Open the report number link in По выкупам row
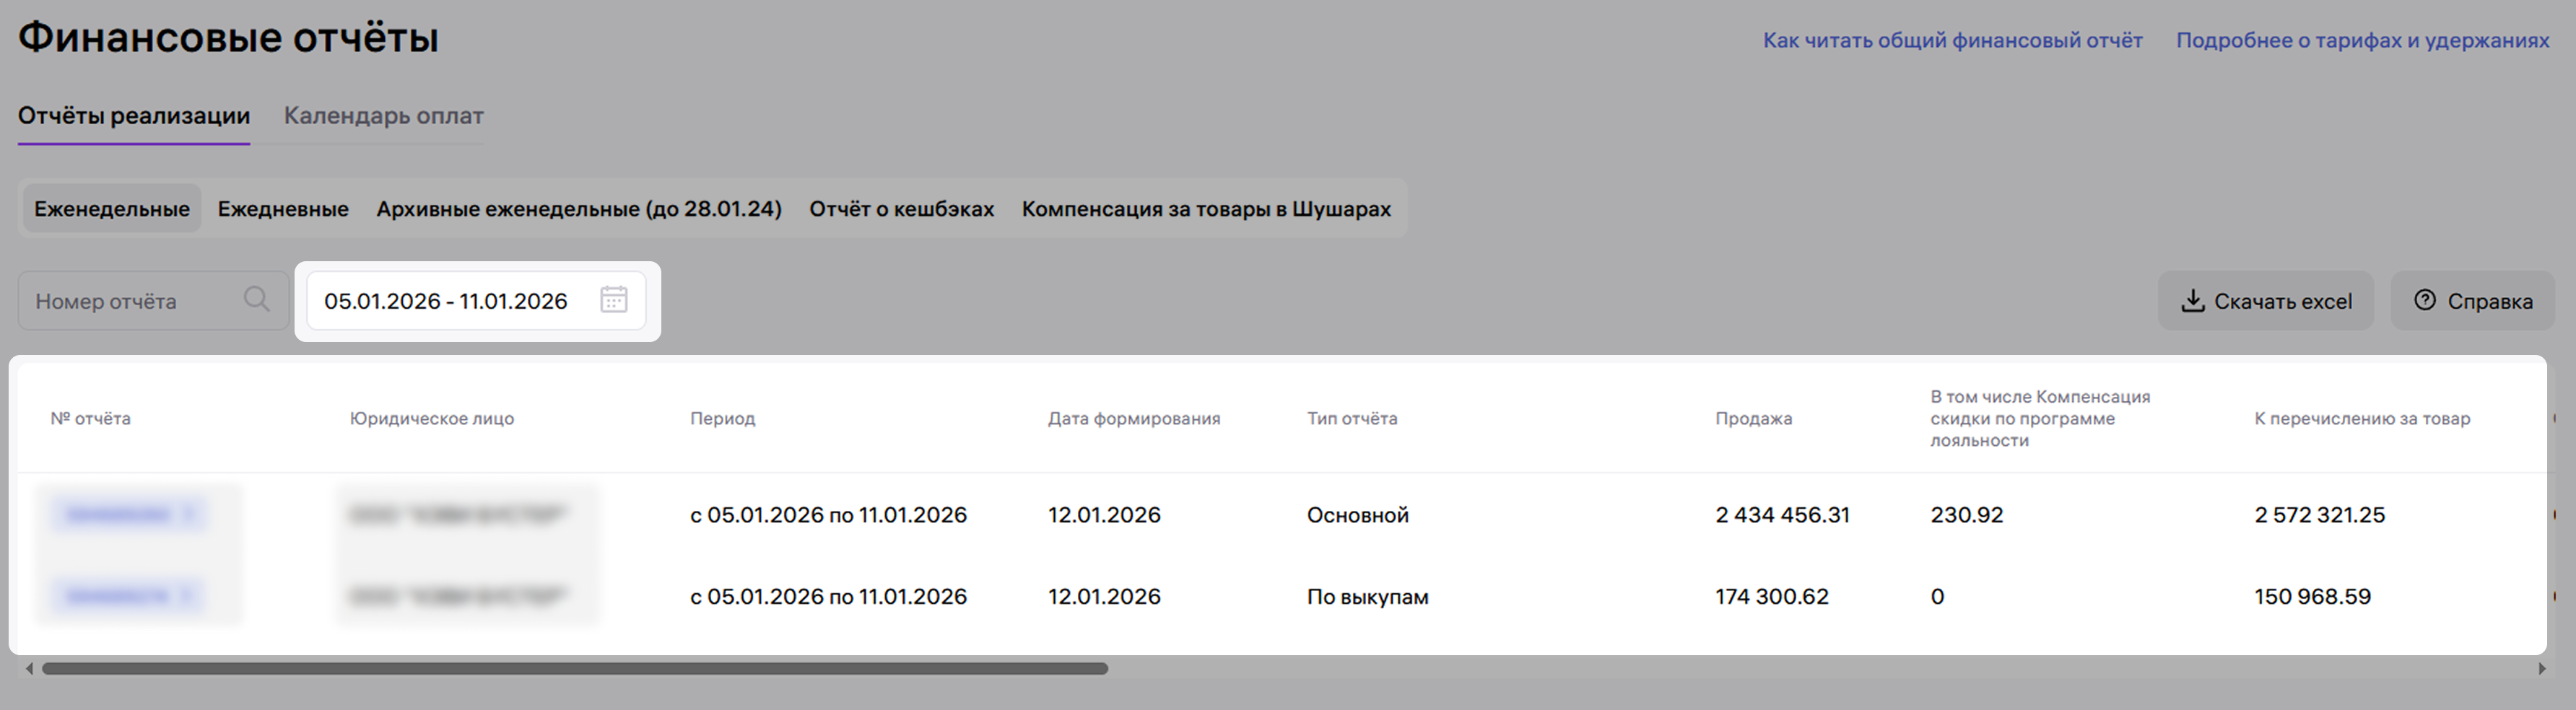The height and width of the screenshot is (710, 2576). pos(118,596)
